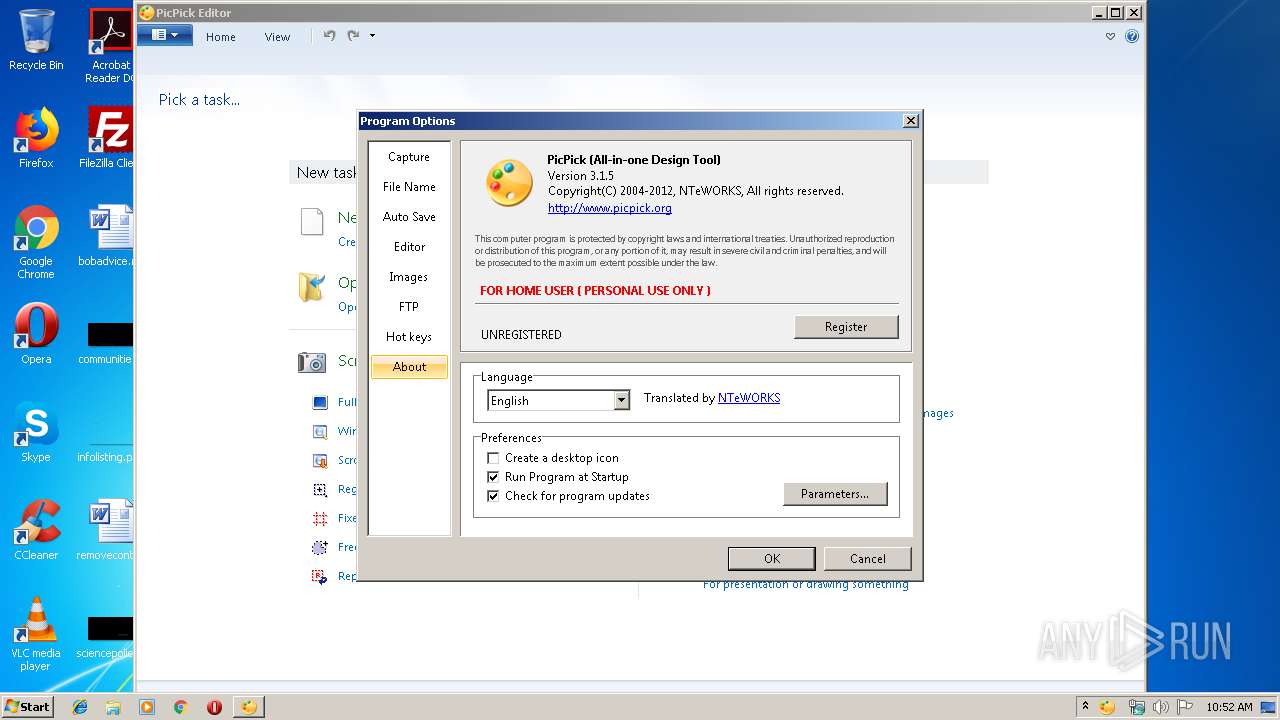
Task: Click the Undo arrow in quick toolbar
Action: (329, 35)
